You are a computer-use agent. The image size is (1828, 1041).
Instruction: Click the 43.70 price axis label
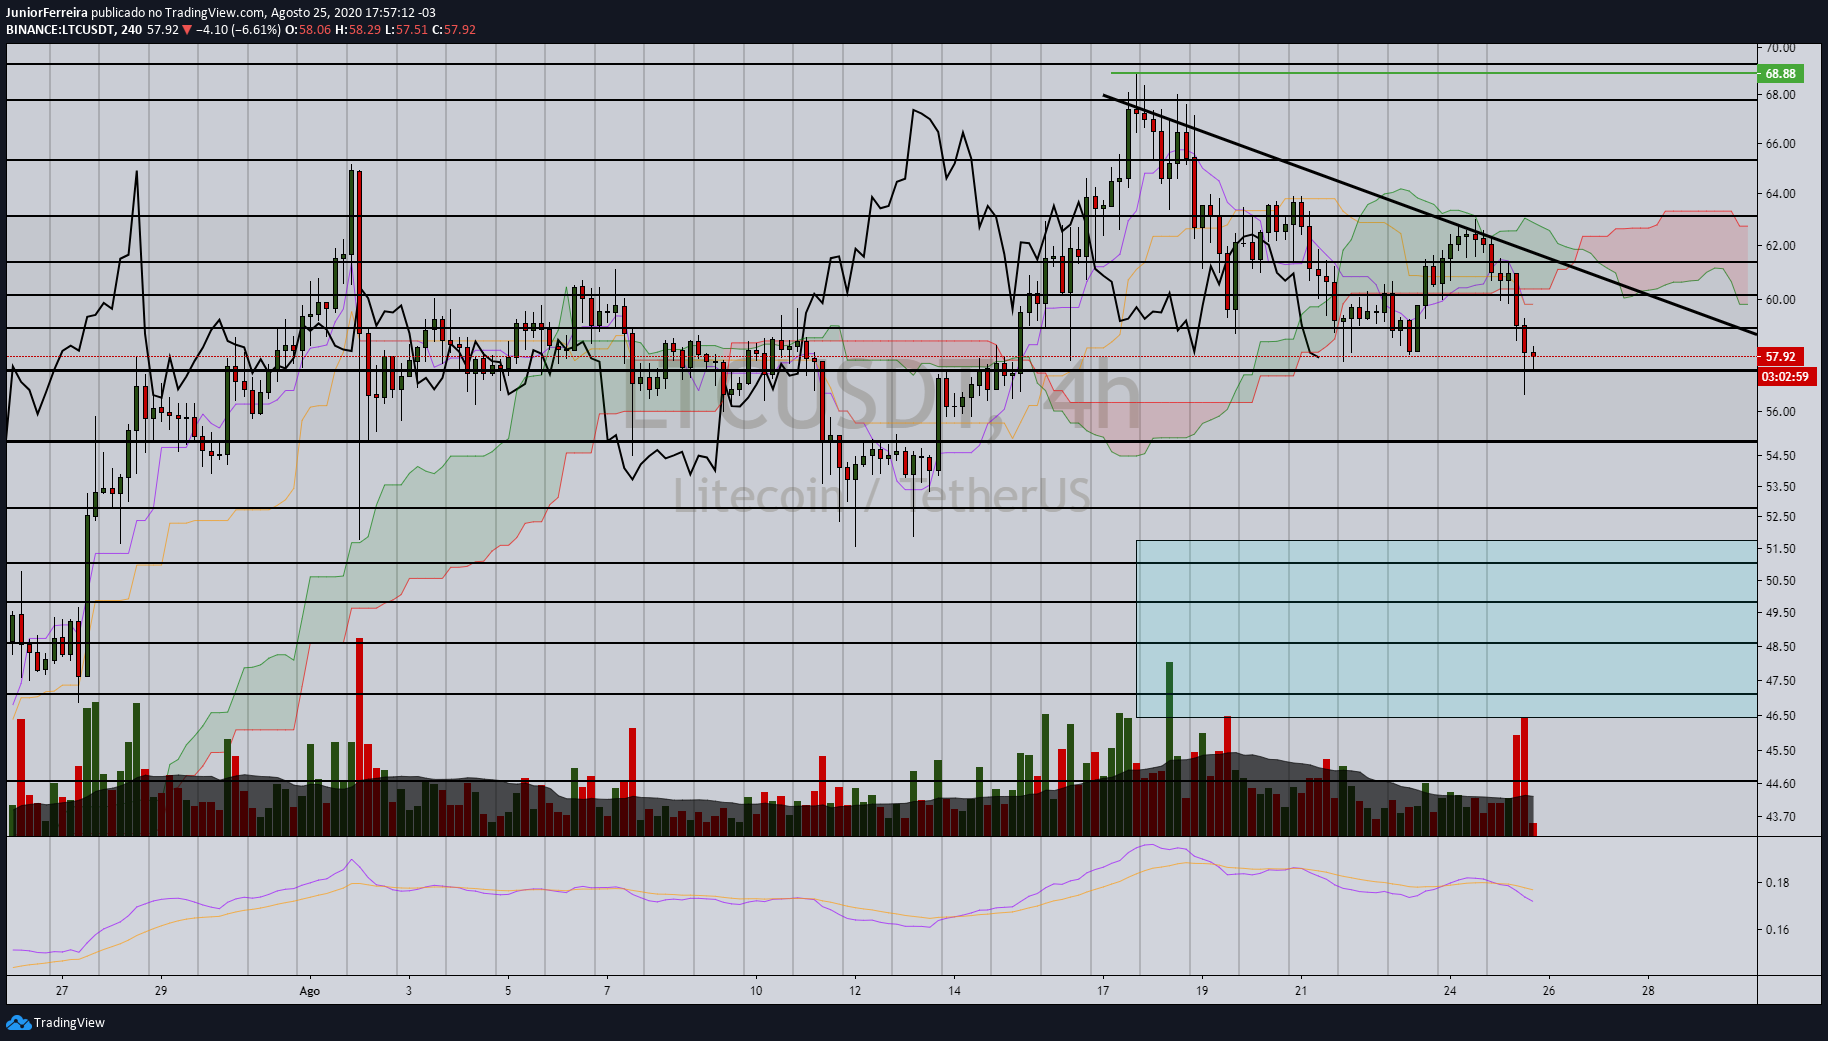[1780, 817]
